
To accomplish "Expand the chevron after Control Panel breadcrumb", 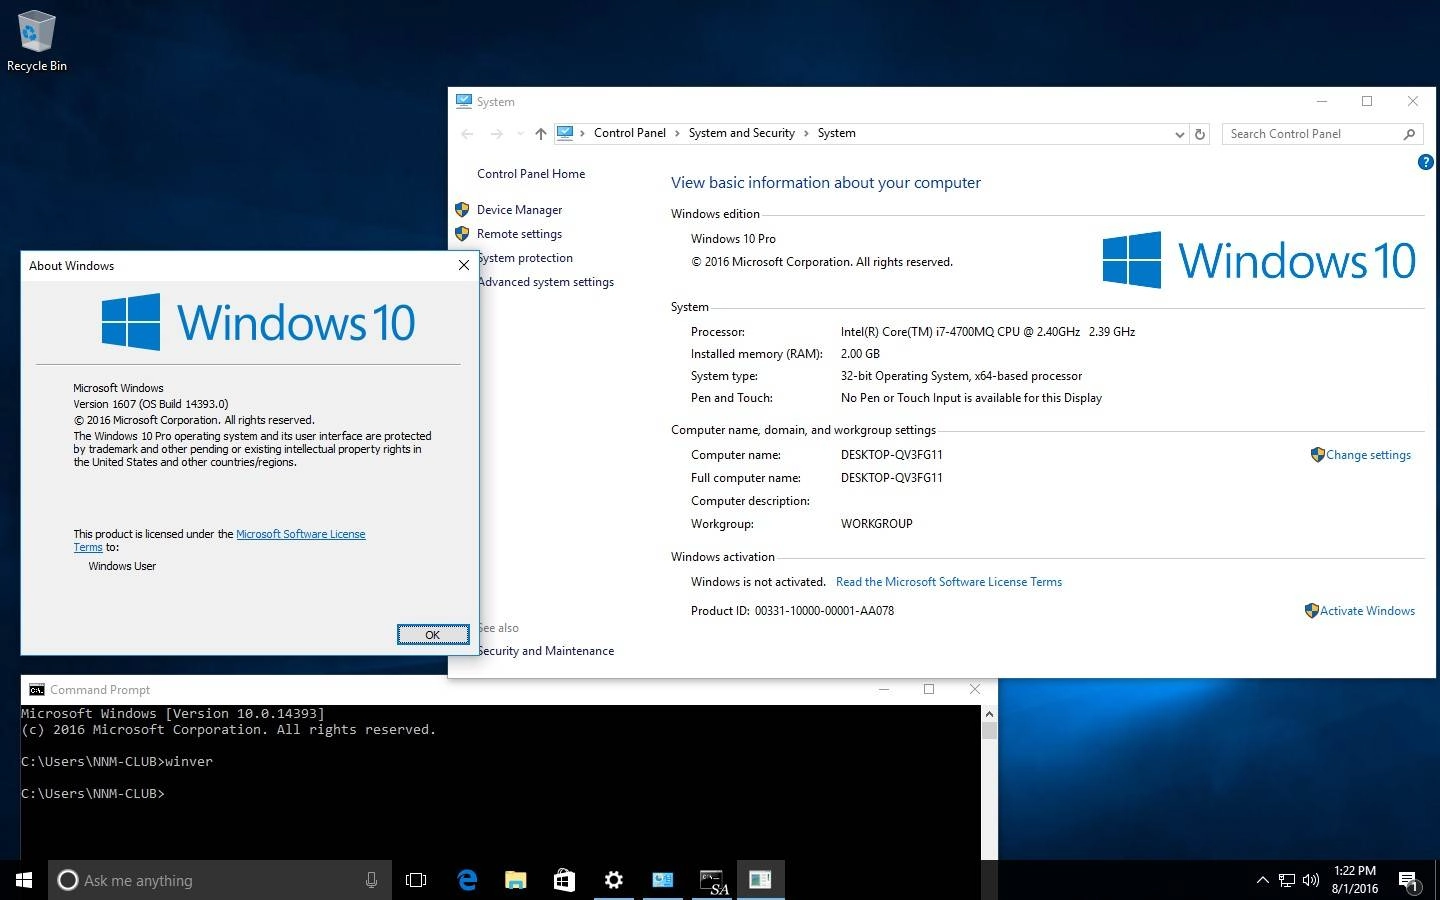I will [x=677, y=133].
